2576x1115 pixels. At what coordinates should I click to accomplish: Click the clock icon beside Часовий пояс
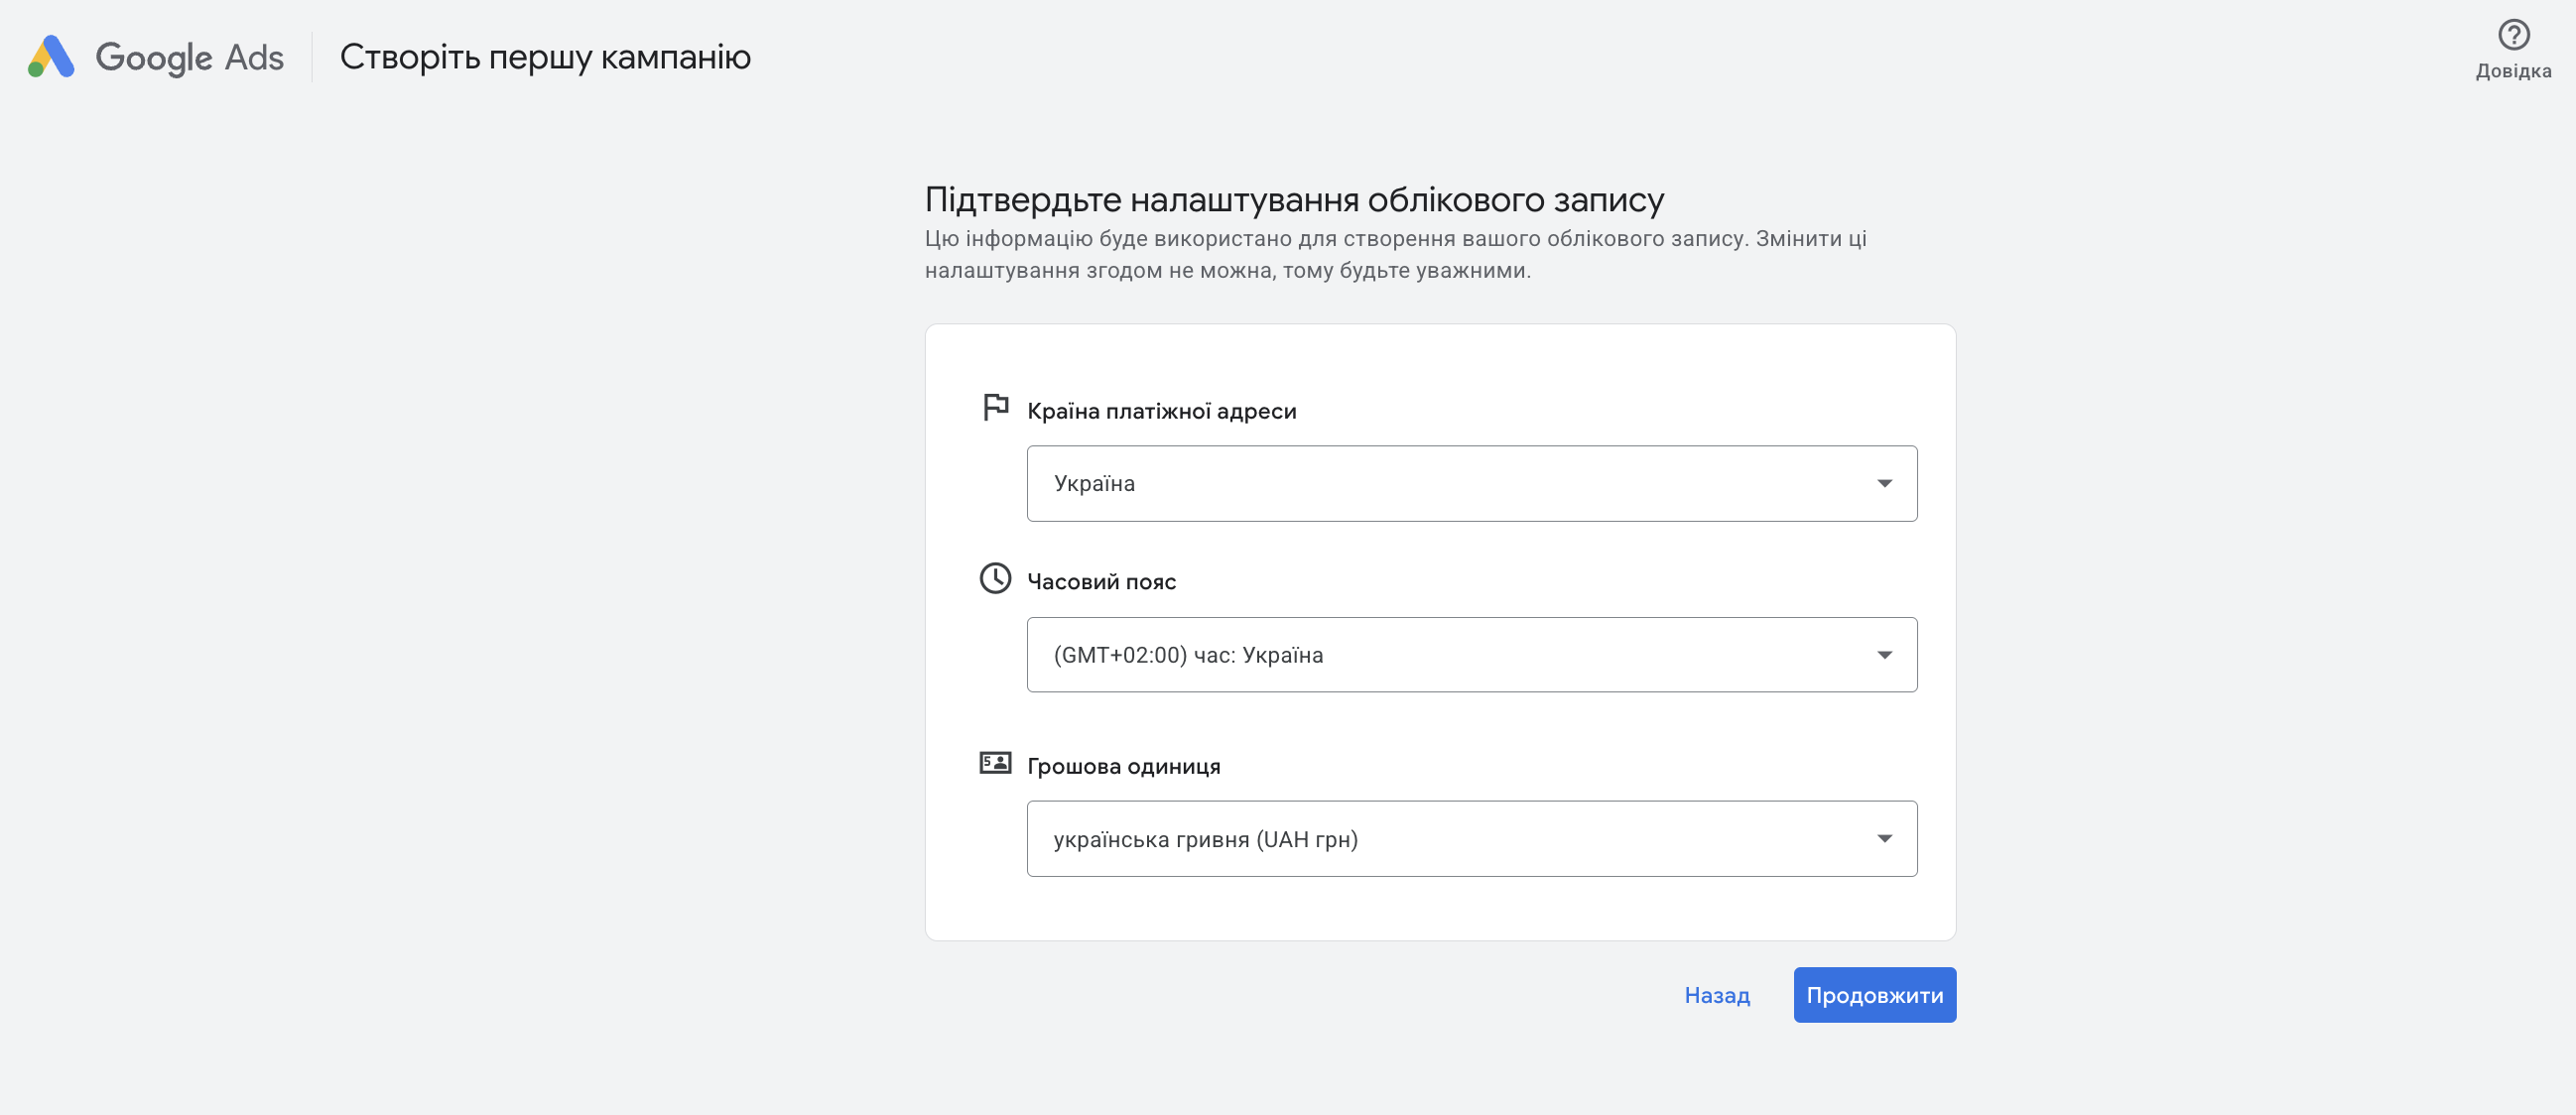click(995, 579)
